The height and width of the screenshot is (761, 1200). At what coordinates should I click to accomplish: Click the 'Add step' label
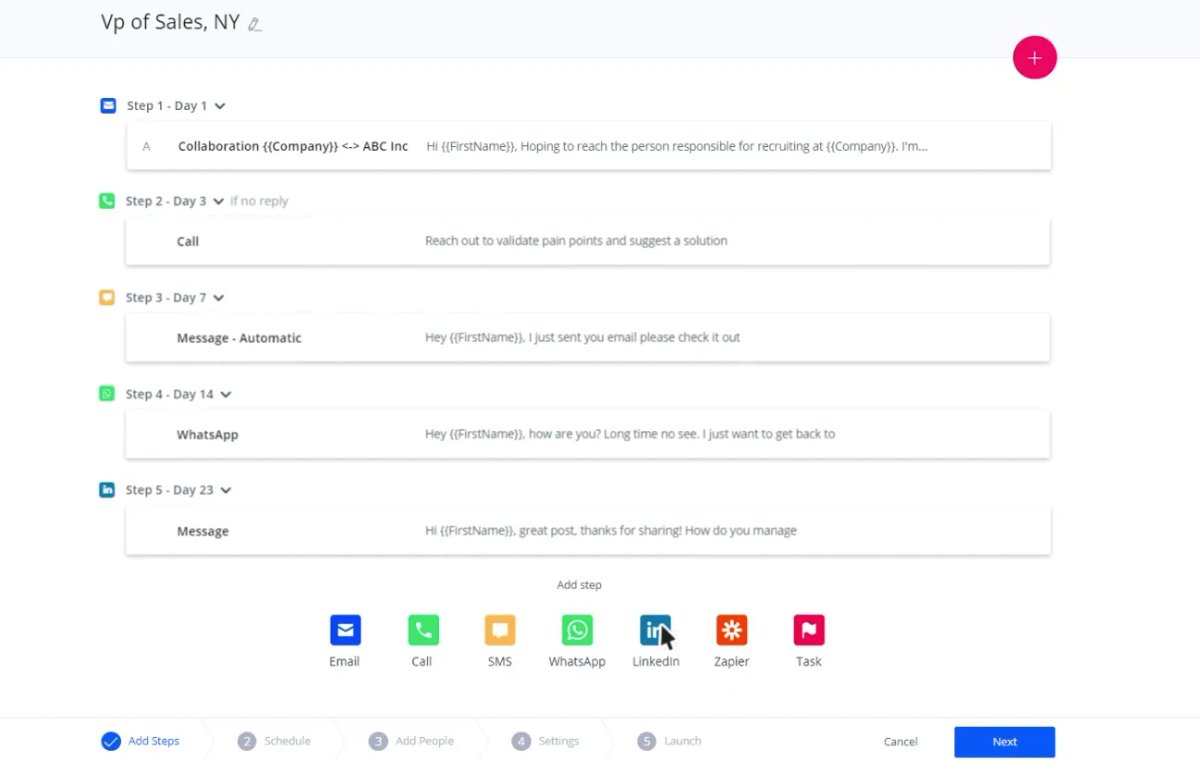pyautogui.click(x=579, y=585)
